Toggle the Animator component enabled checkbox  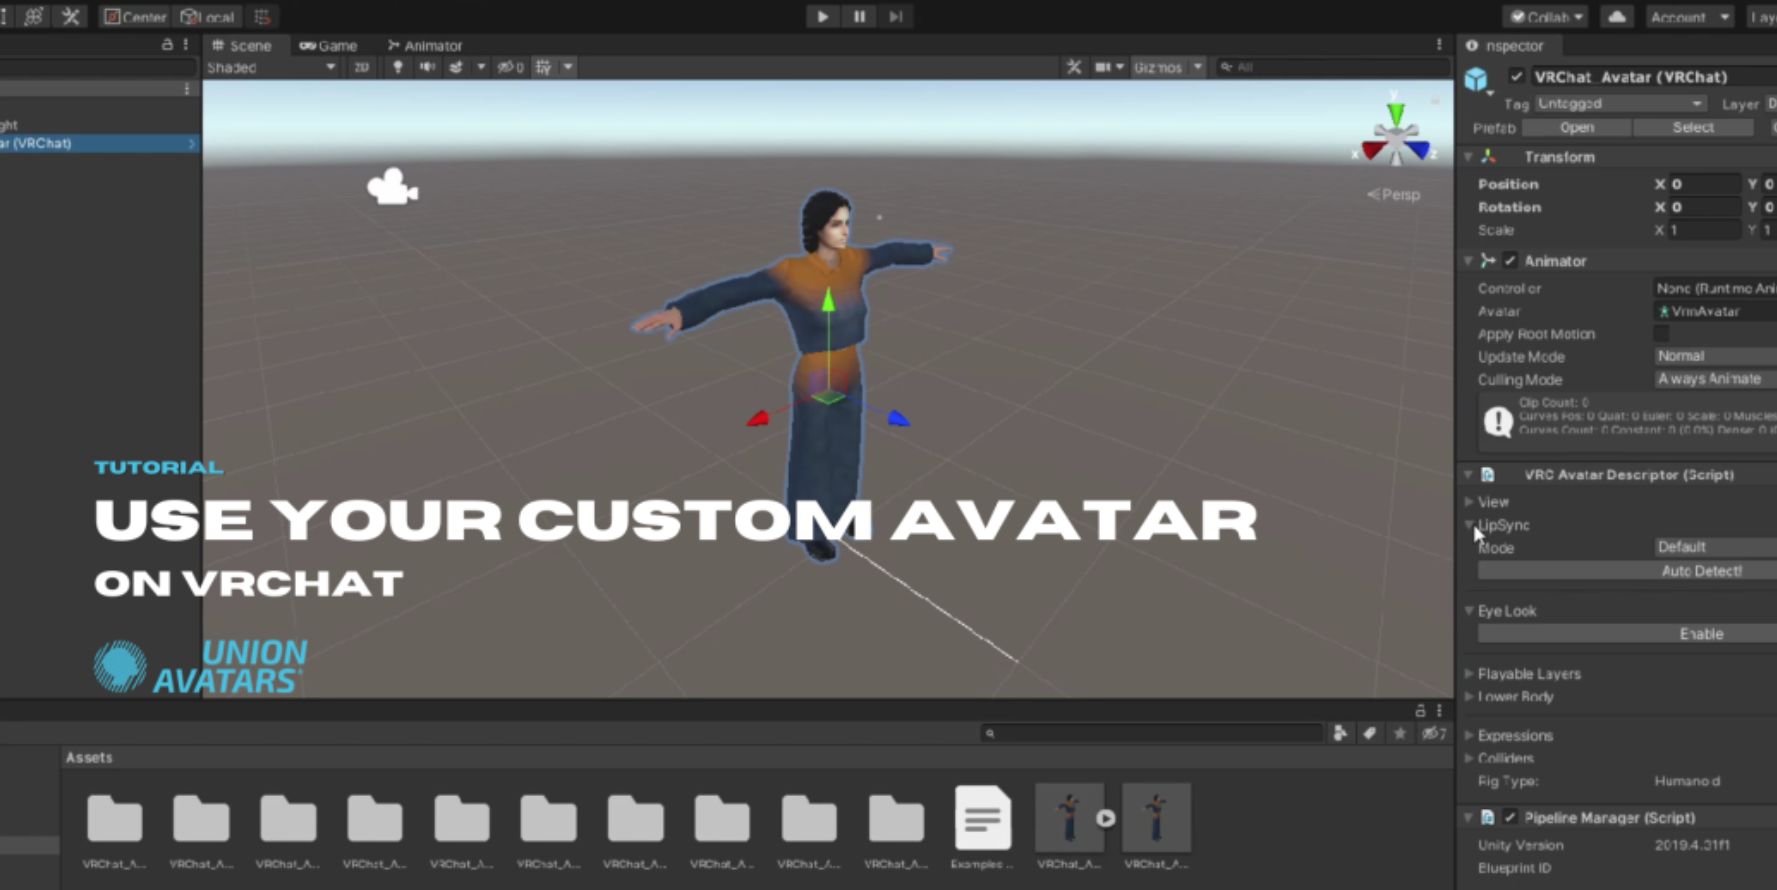(1510, 261)
